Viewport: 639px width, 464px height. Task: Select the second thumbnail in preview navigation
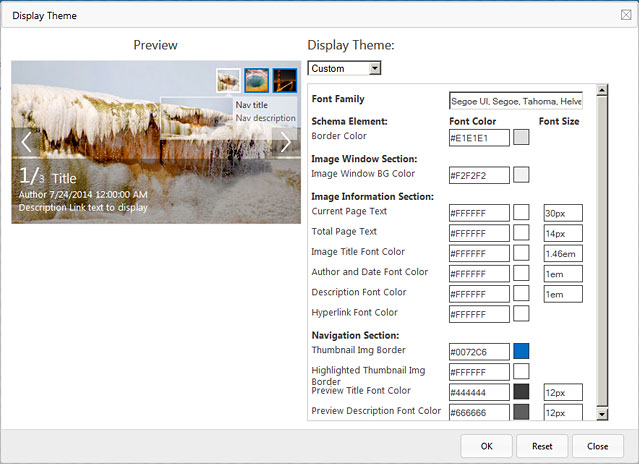coord(256,80)
